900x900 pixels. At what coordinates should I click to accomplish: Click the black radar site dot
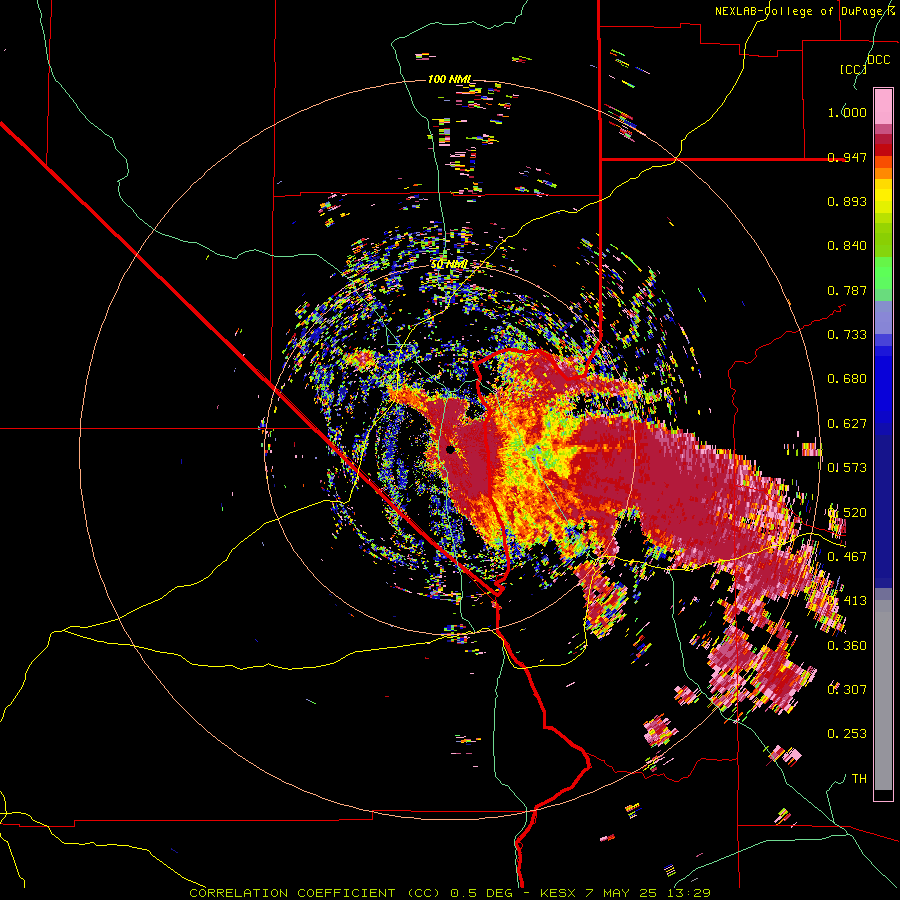coord(450,449)
